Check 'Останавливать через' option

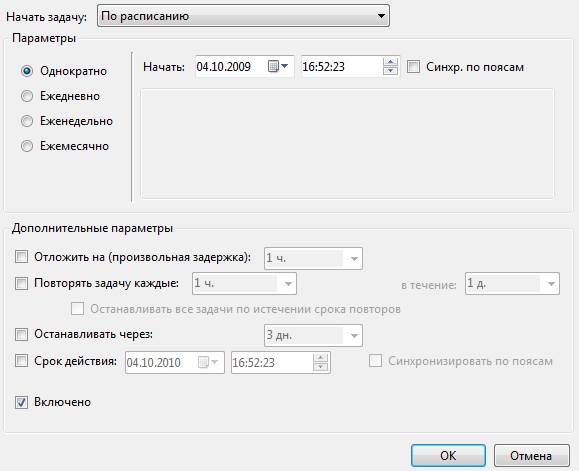pos(21,335)
